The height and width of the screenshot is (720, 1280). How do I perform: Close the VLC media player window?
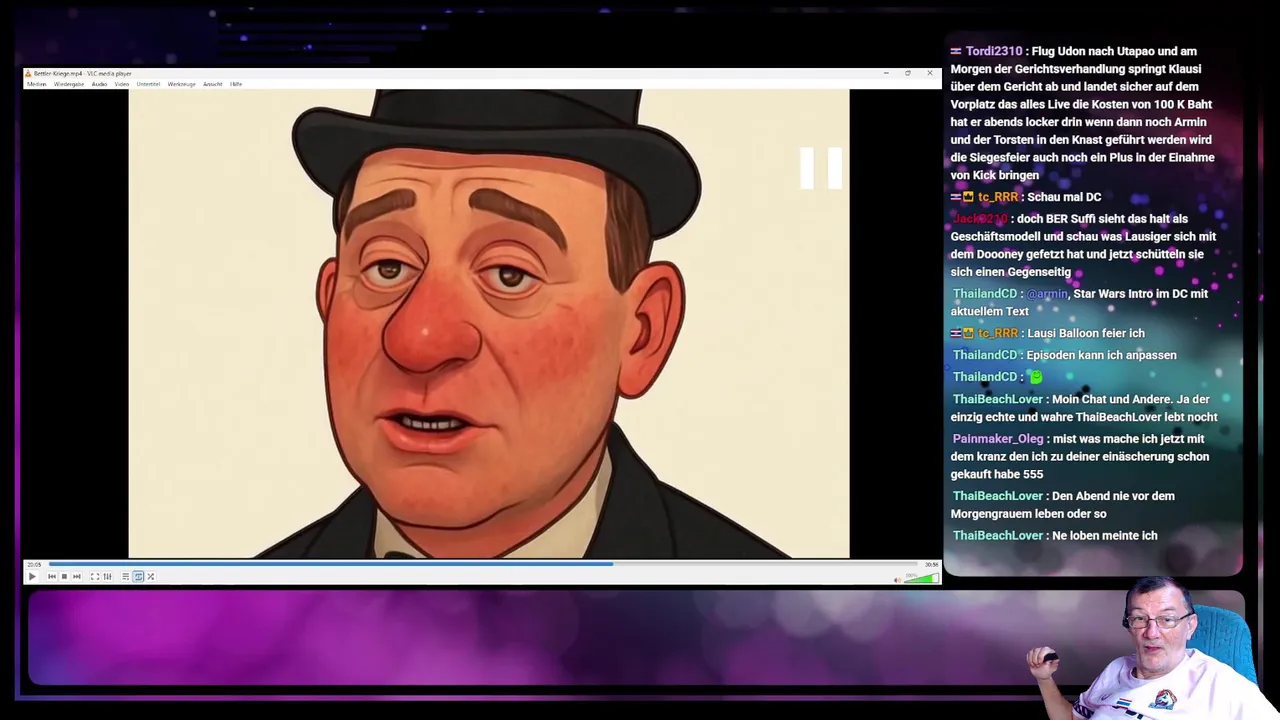(930, 73)
